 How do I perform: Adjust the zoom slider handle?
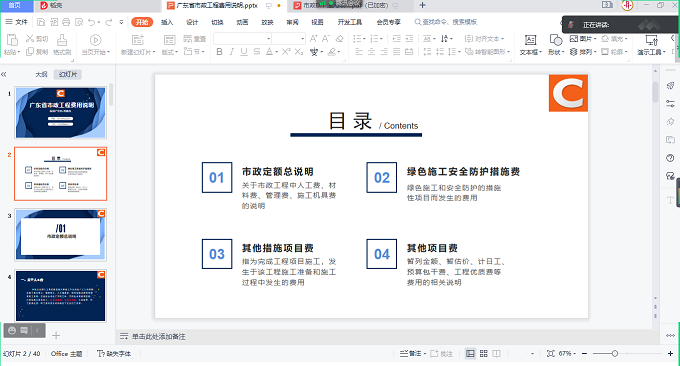(x=615, y=353)
